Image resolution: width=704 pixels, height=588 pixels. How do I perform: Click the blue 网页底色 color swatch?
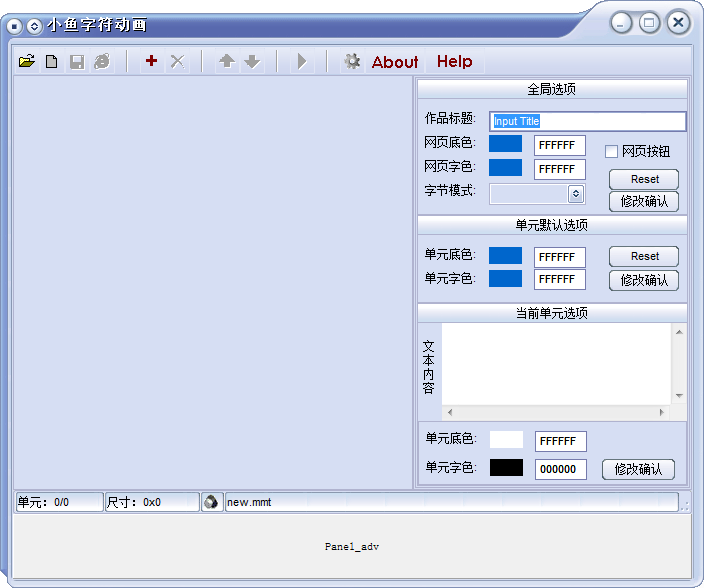(x=505, y=144)
